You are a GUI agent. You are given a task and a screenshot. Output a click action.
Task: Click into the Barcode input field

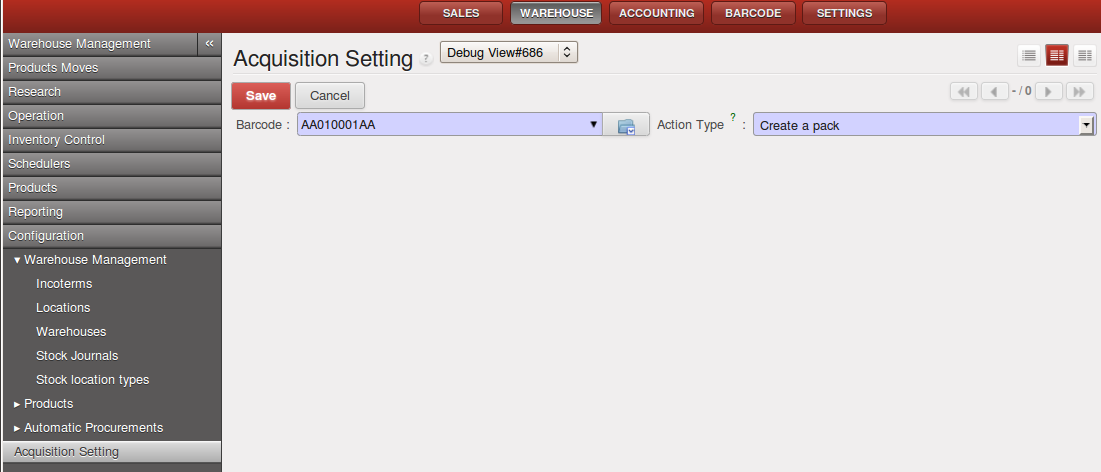440,125
